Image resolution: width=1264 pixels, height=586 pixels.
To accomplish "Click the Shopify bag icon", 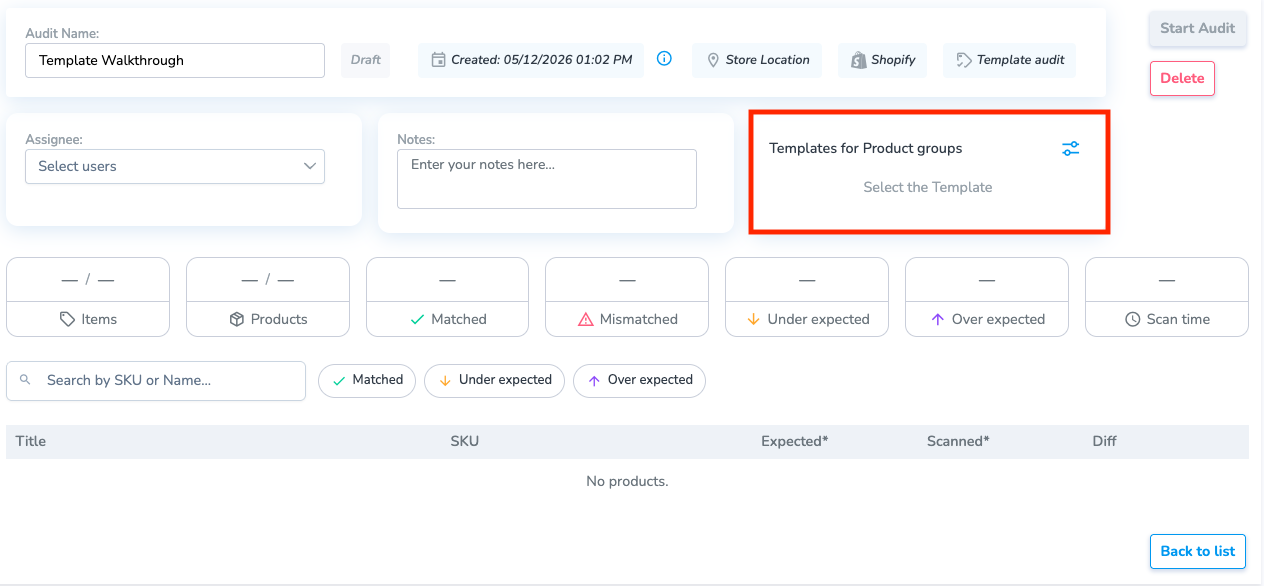I will [858, 60].
